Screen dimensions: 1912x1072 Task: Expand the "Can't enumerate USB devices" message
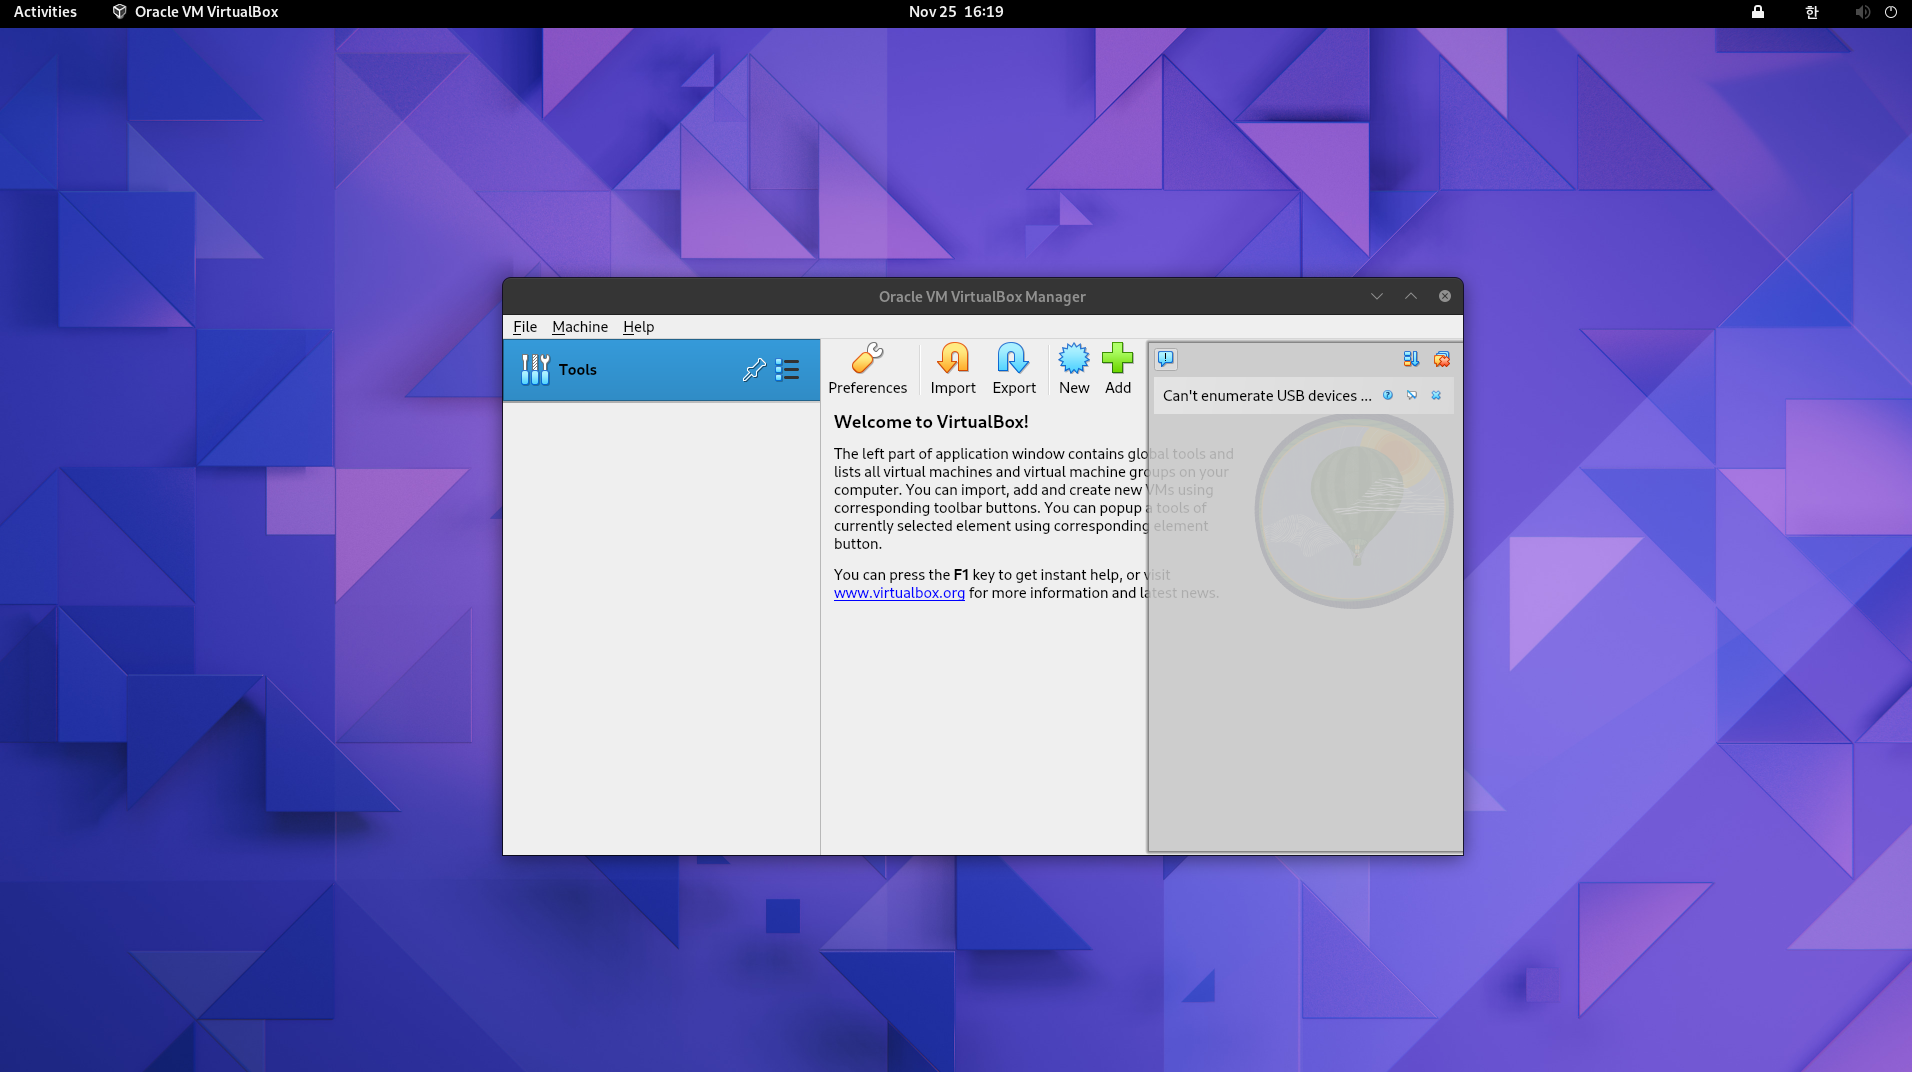coord(1267,396)
